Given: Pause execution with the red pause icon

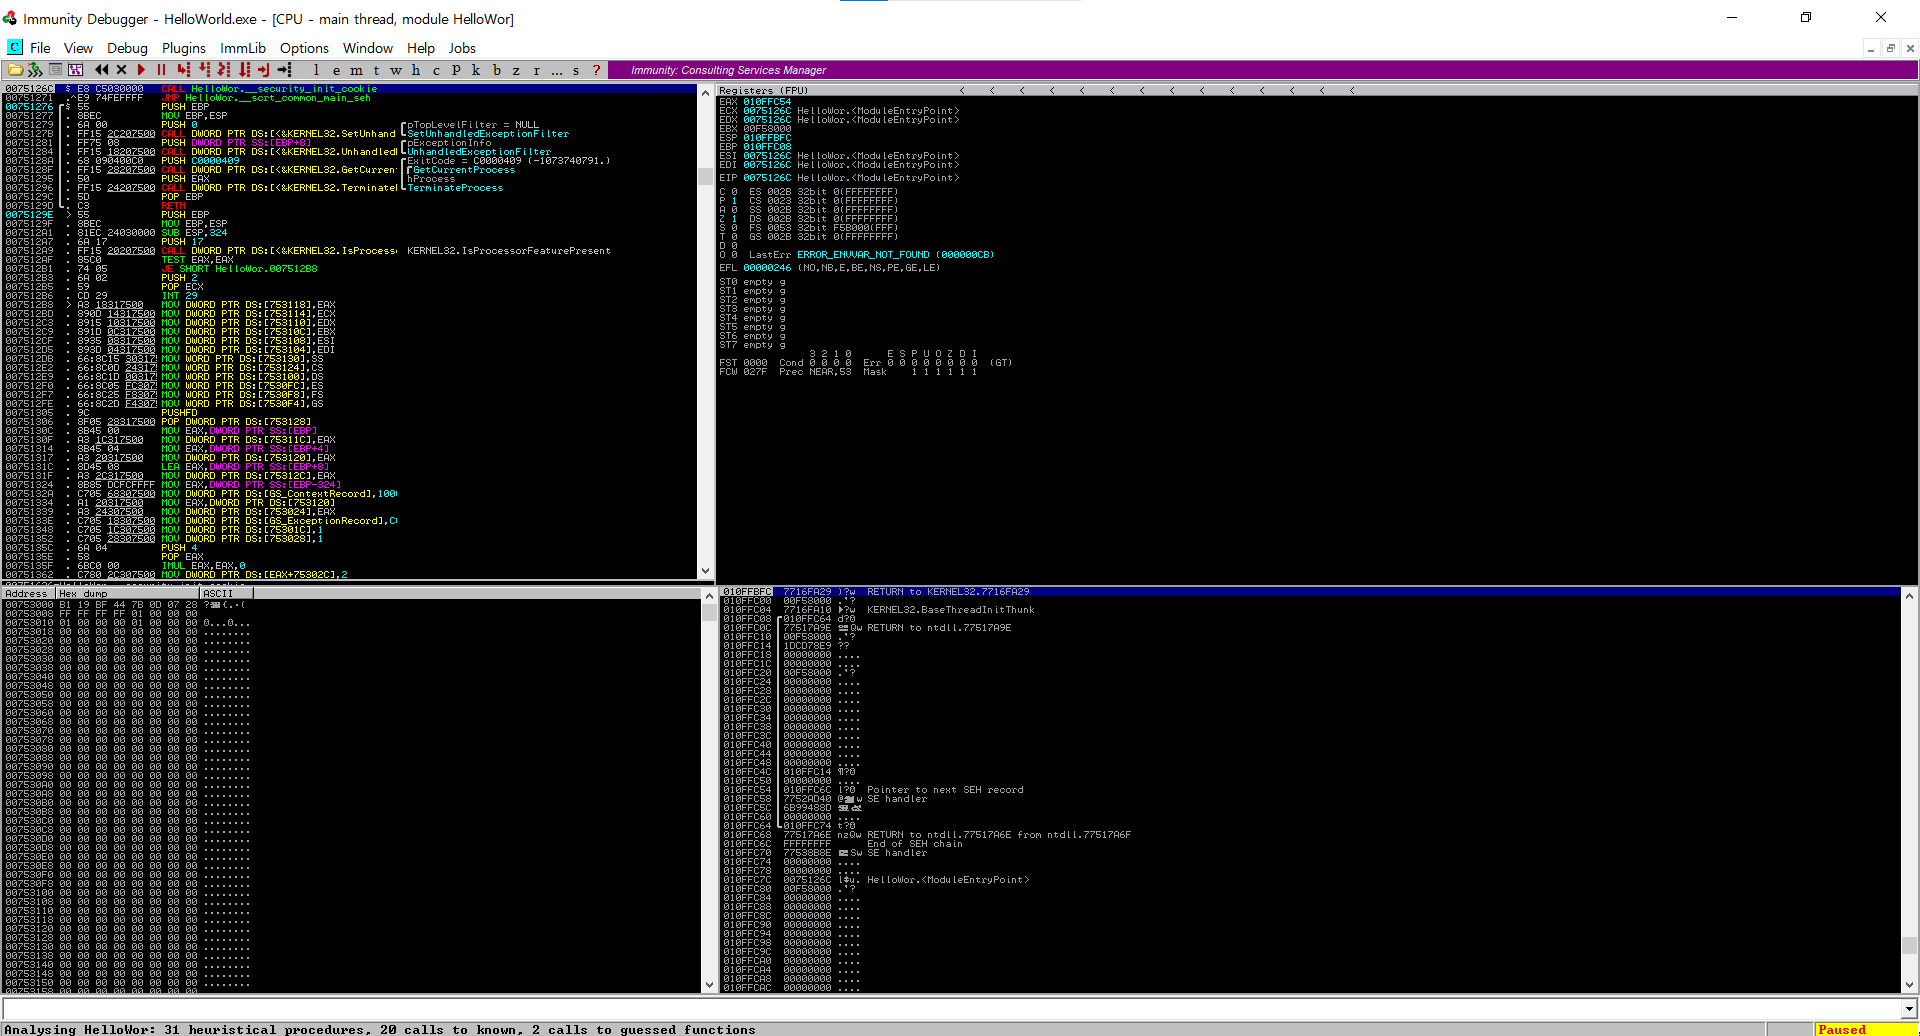Looking at the screenshot, I should (161, 70).
